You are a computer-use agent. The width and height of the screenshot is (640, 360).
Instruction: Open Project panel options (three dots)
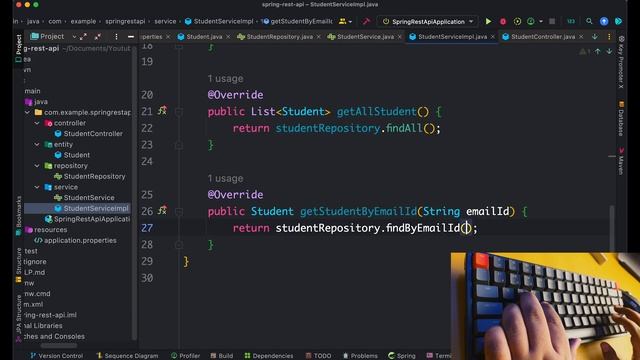116,37
